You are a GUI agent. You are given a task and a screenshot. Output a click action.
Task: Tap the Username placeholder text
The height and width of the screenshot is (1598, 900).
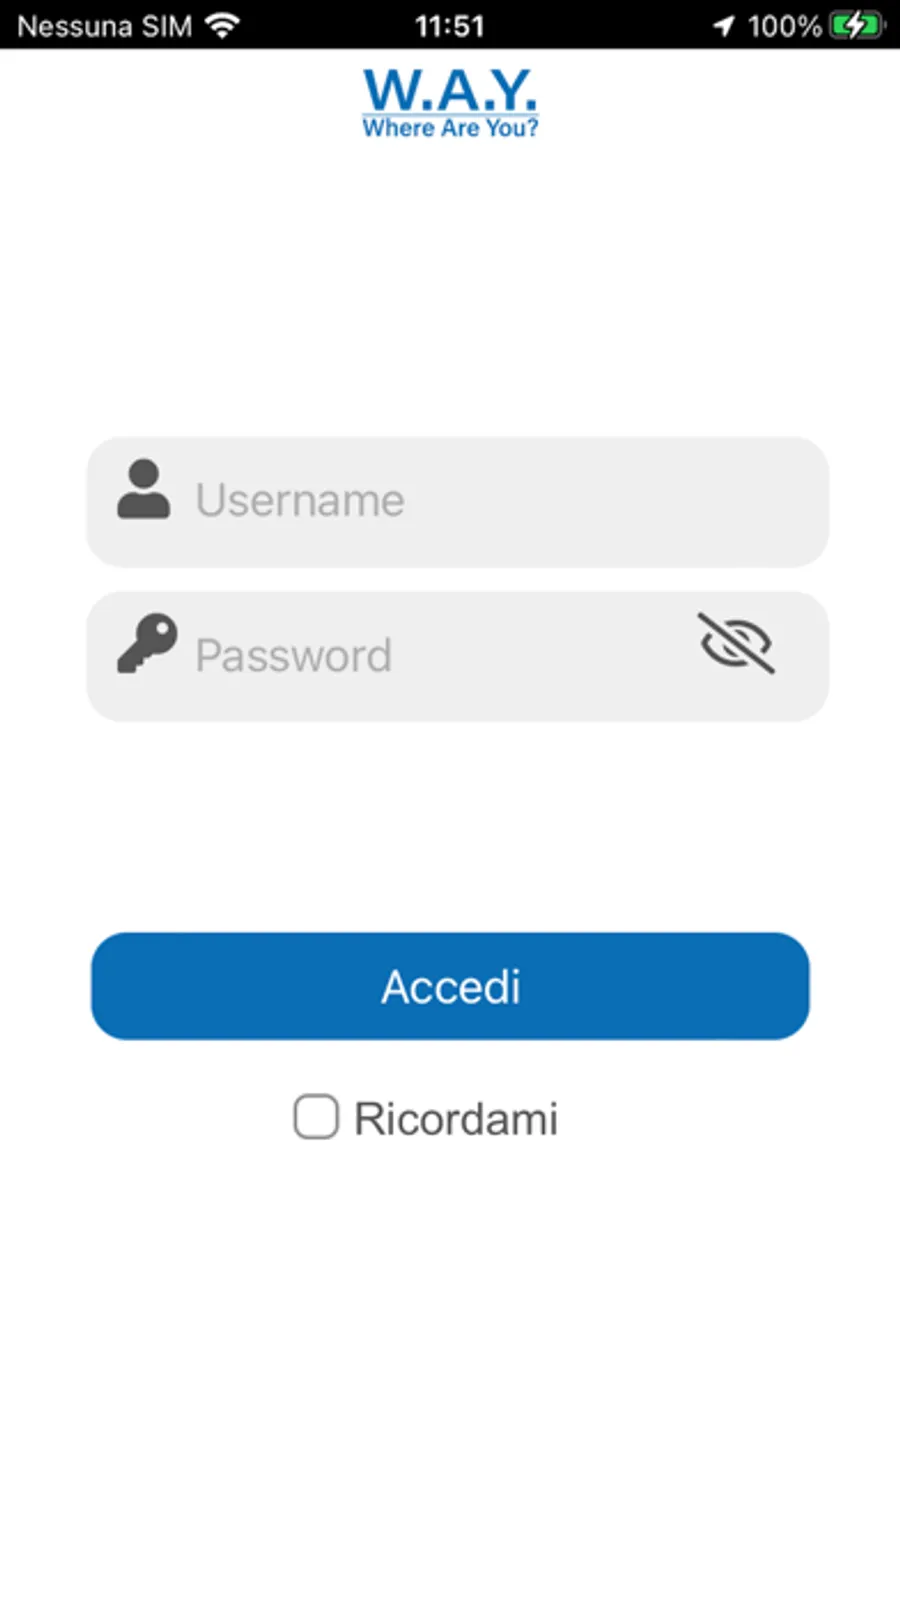tap(300, 500)
